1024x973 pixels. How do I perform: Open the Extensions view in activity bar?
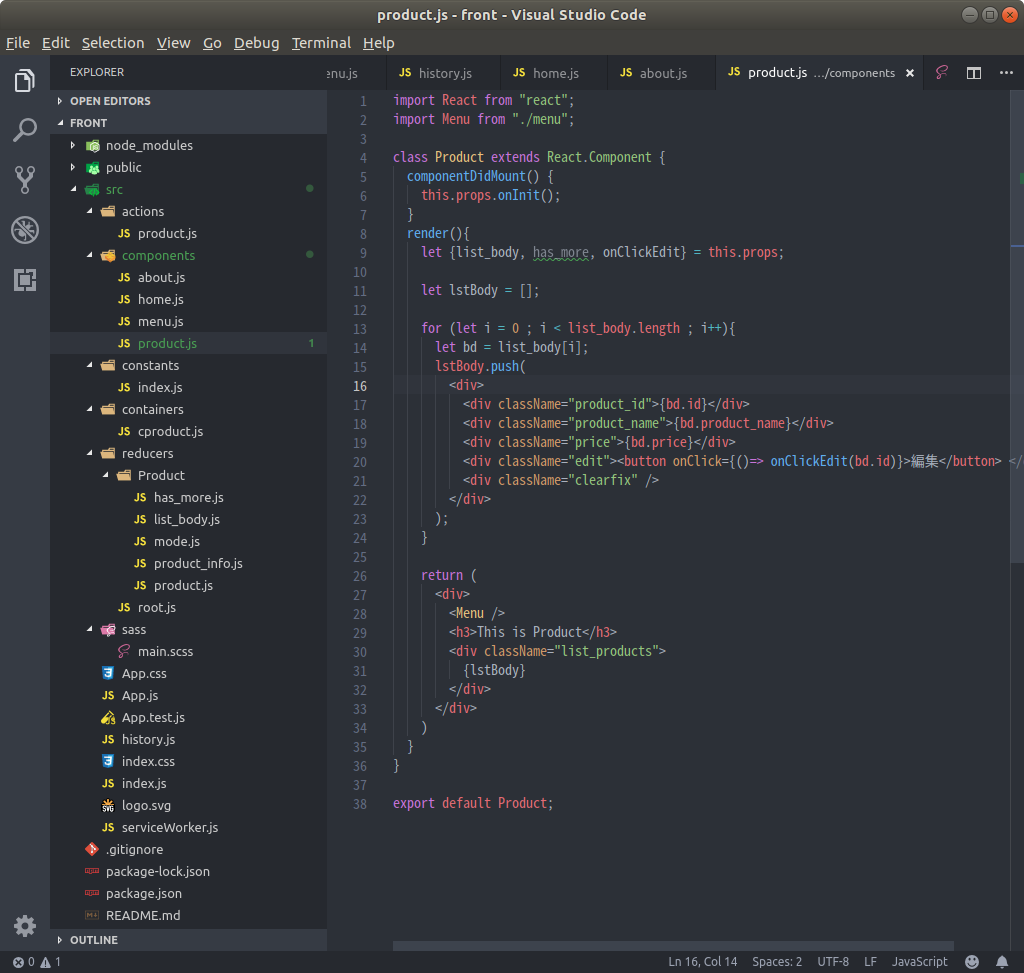coord(25,280)
